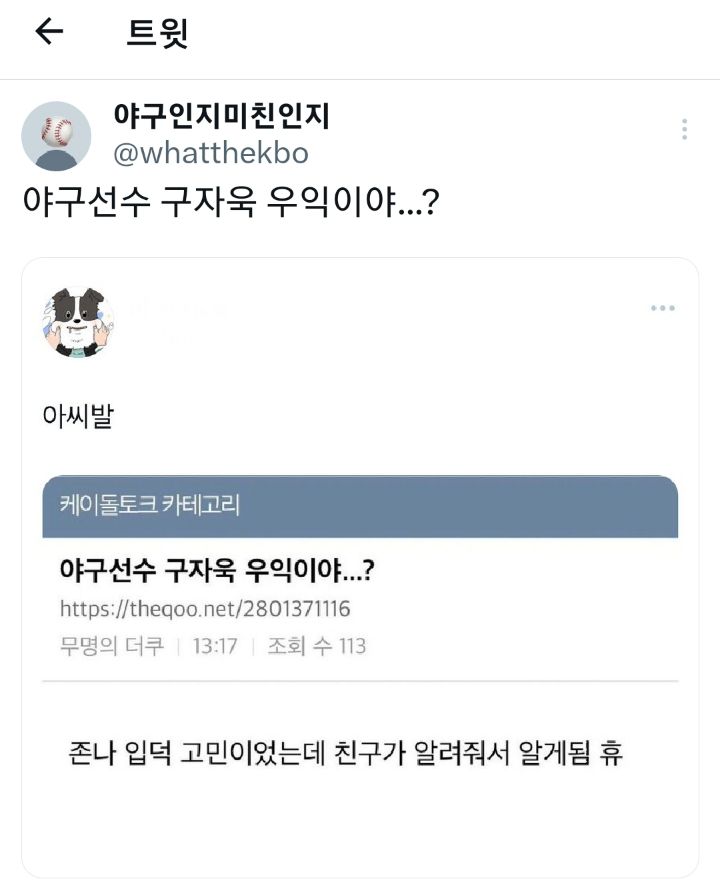The width and height of the screenshot is (720, 893).
Task: Open the bold post title in screenshot
Action: tap(217, 572)
